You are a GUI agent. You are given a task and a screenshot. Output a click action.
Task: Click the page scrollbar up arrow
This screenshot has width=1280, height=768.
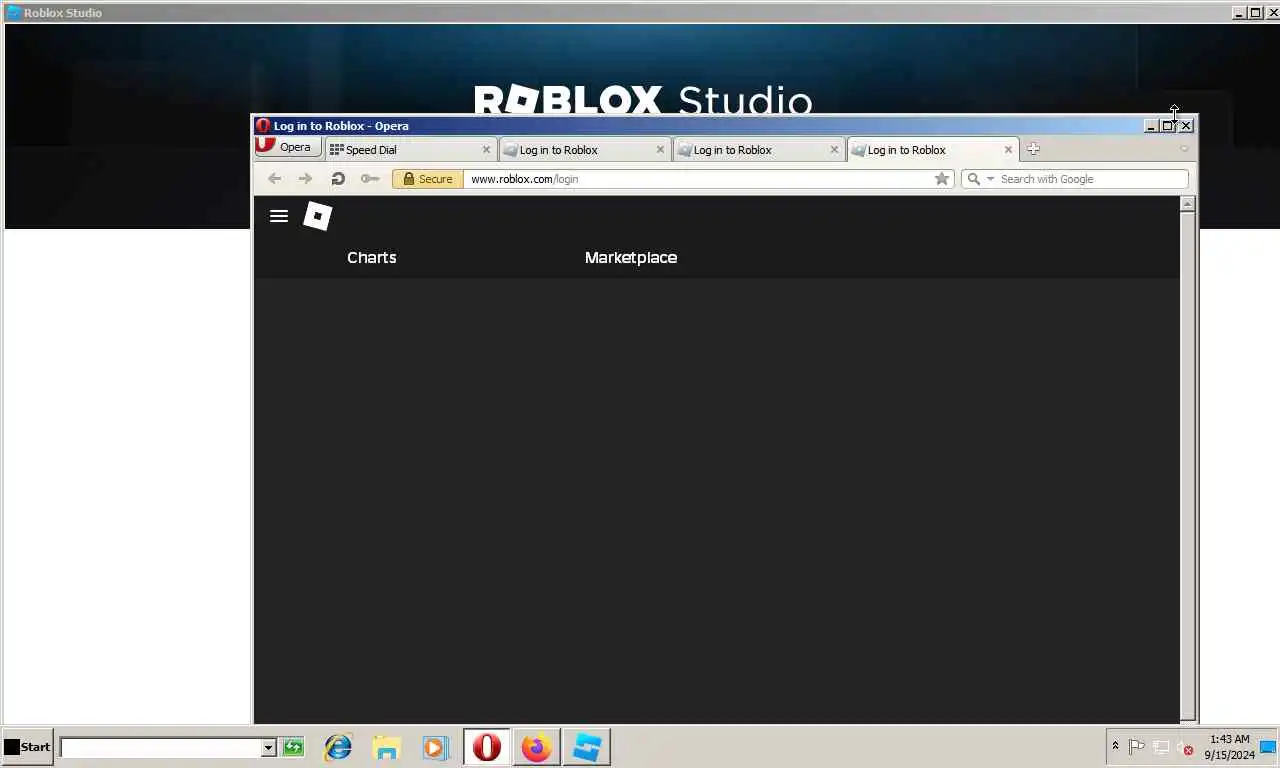point(1188,204)
